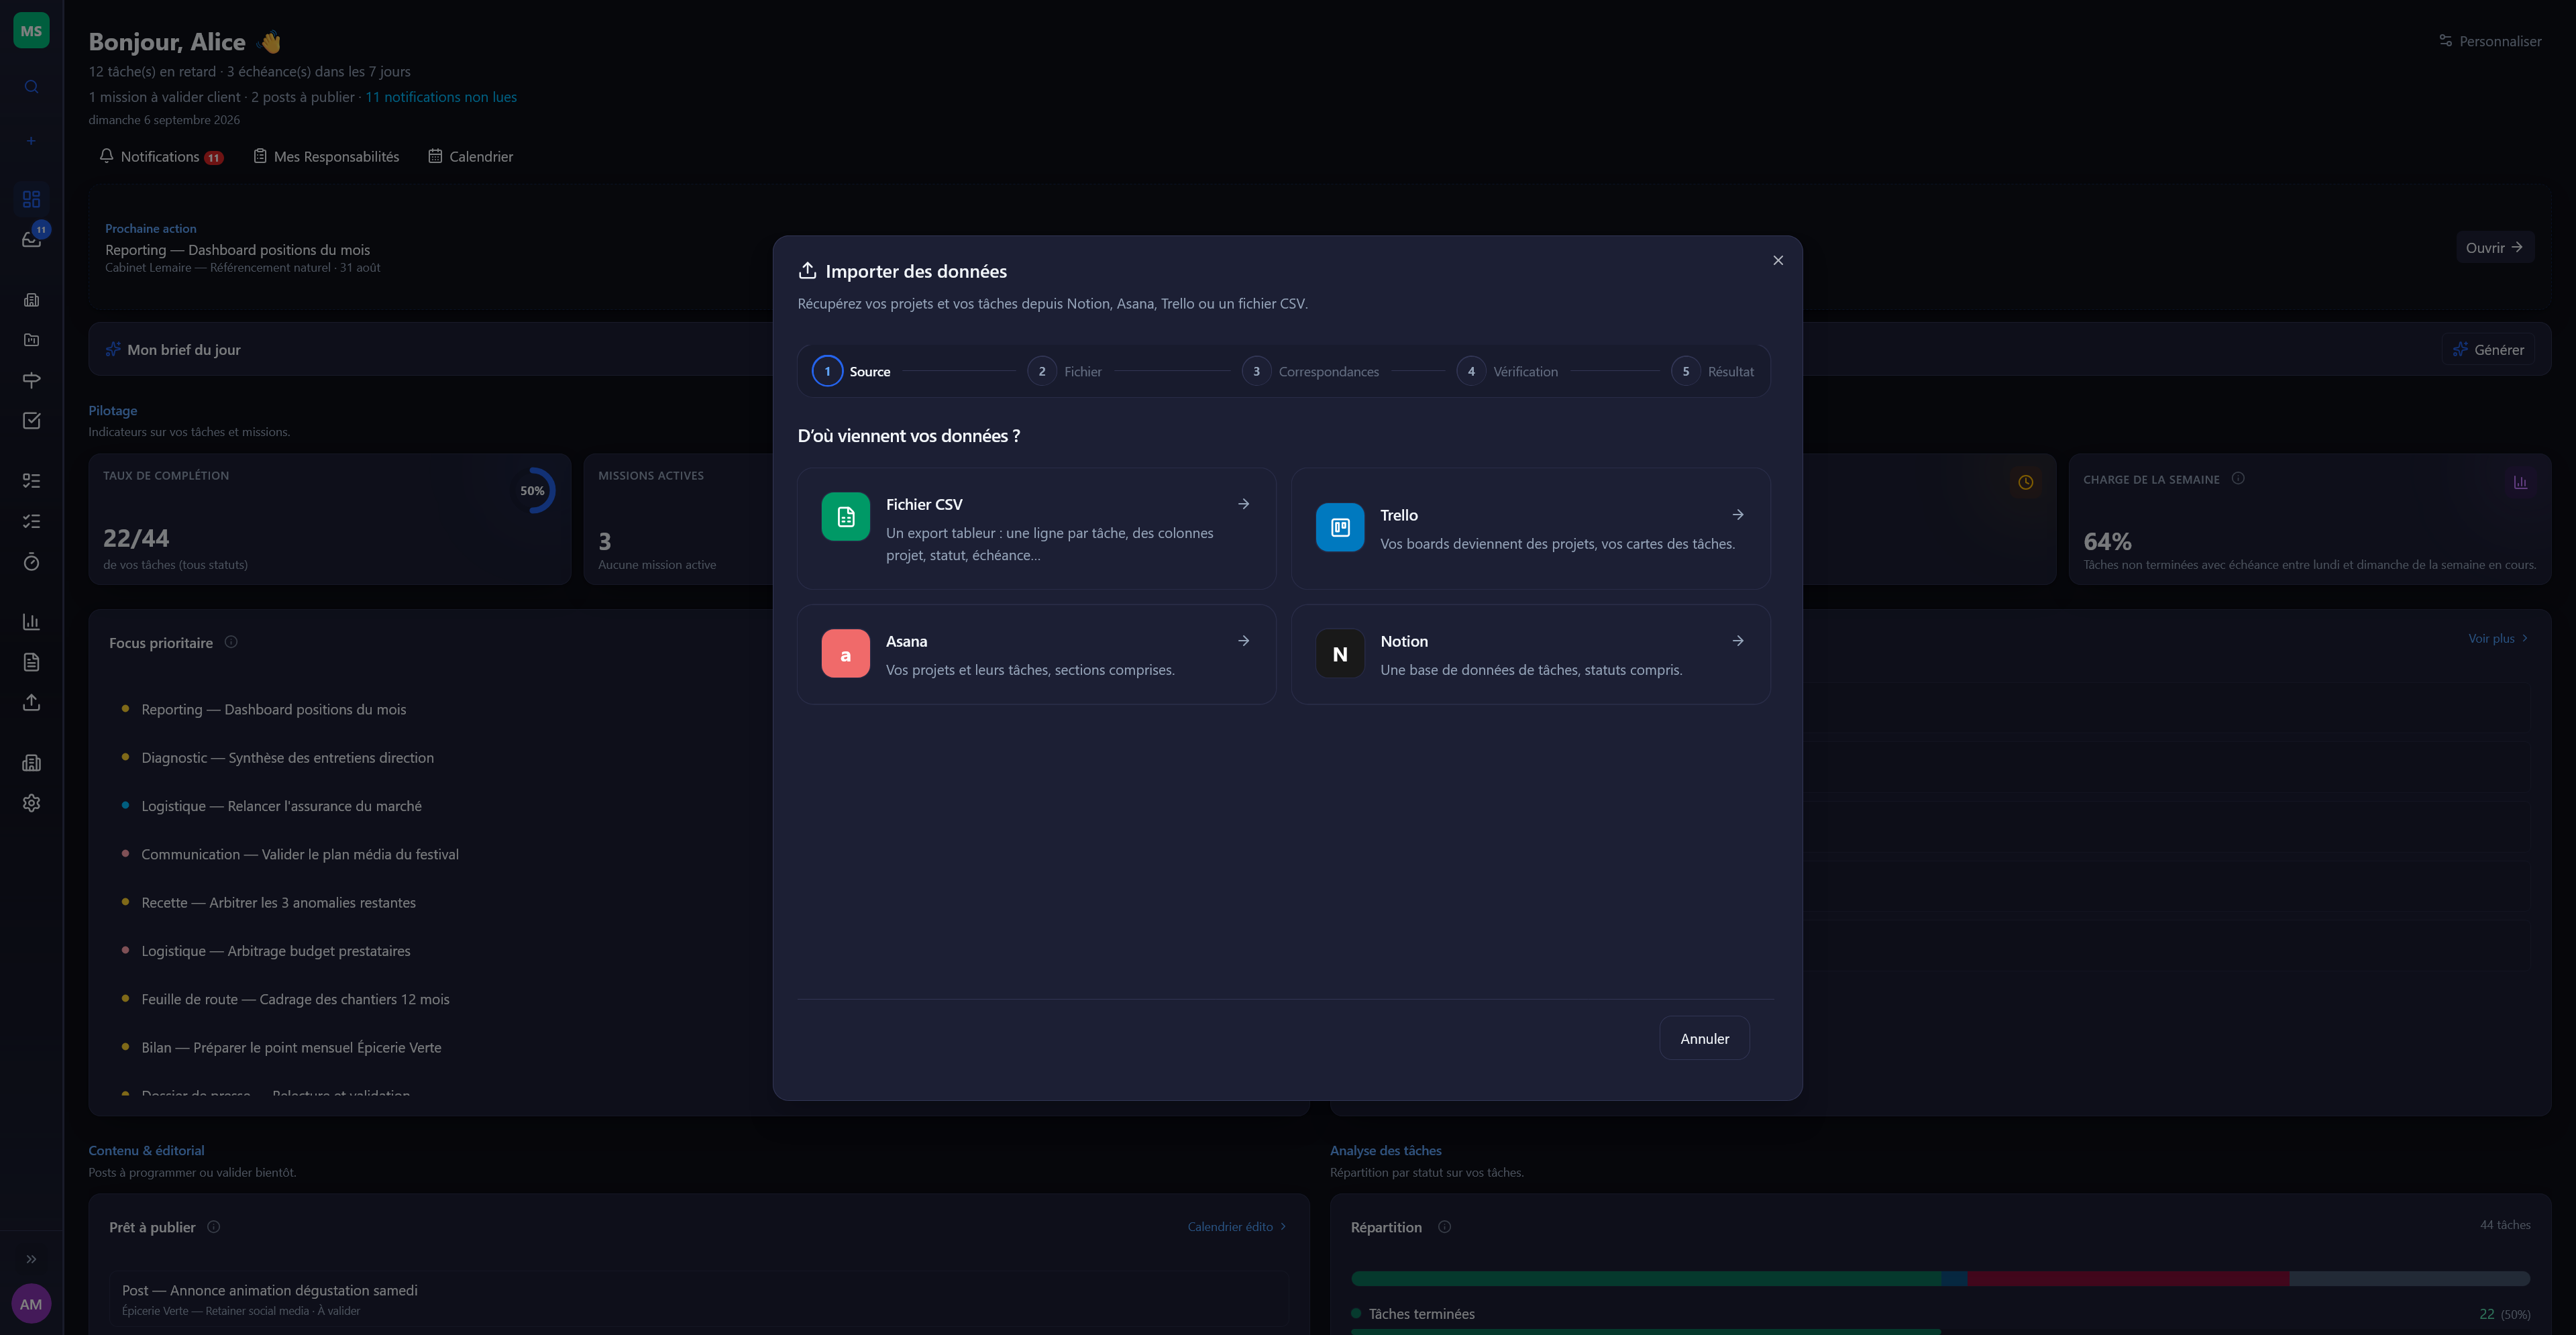Image resolution: width=2576 pixels, height=1335 pixels.
Task: Open the dashboard grid icon in sidebar
Action: tap(31, 199)
